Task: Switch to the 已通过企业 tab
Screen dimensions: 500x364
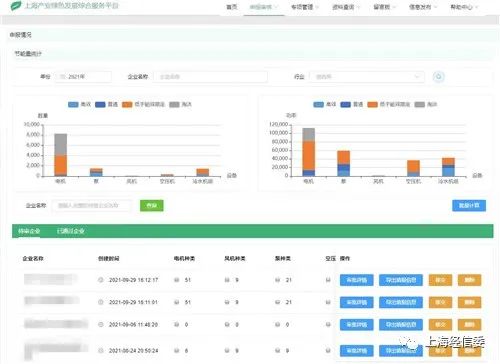Action: 70,231
